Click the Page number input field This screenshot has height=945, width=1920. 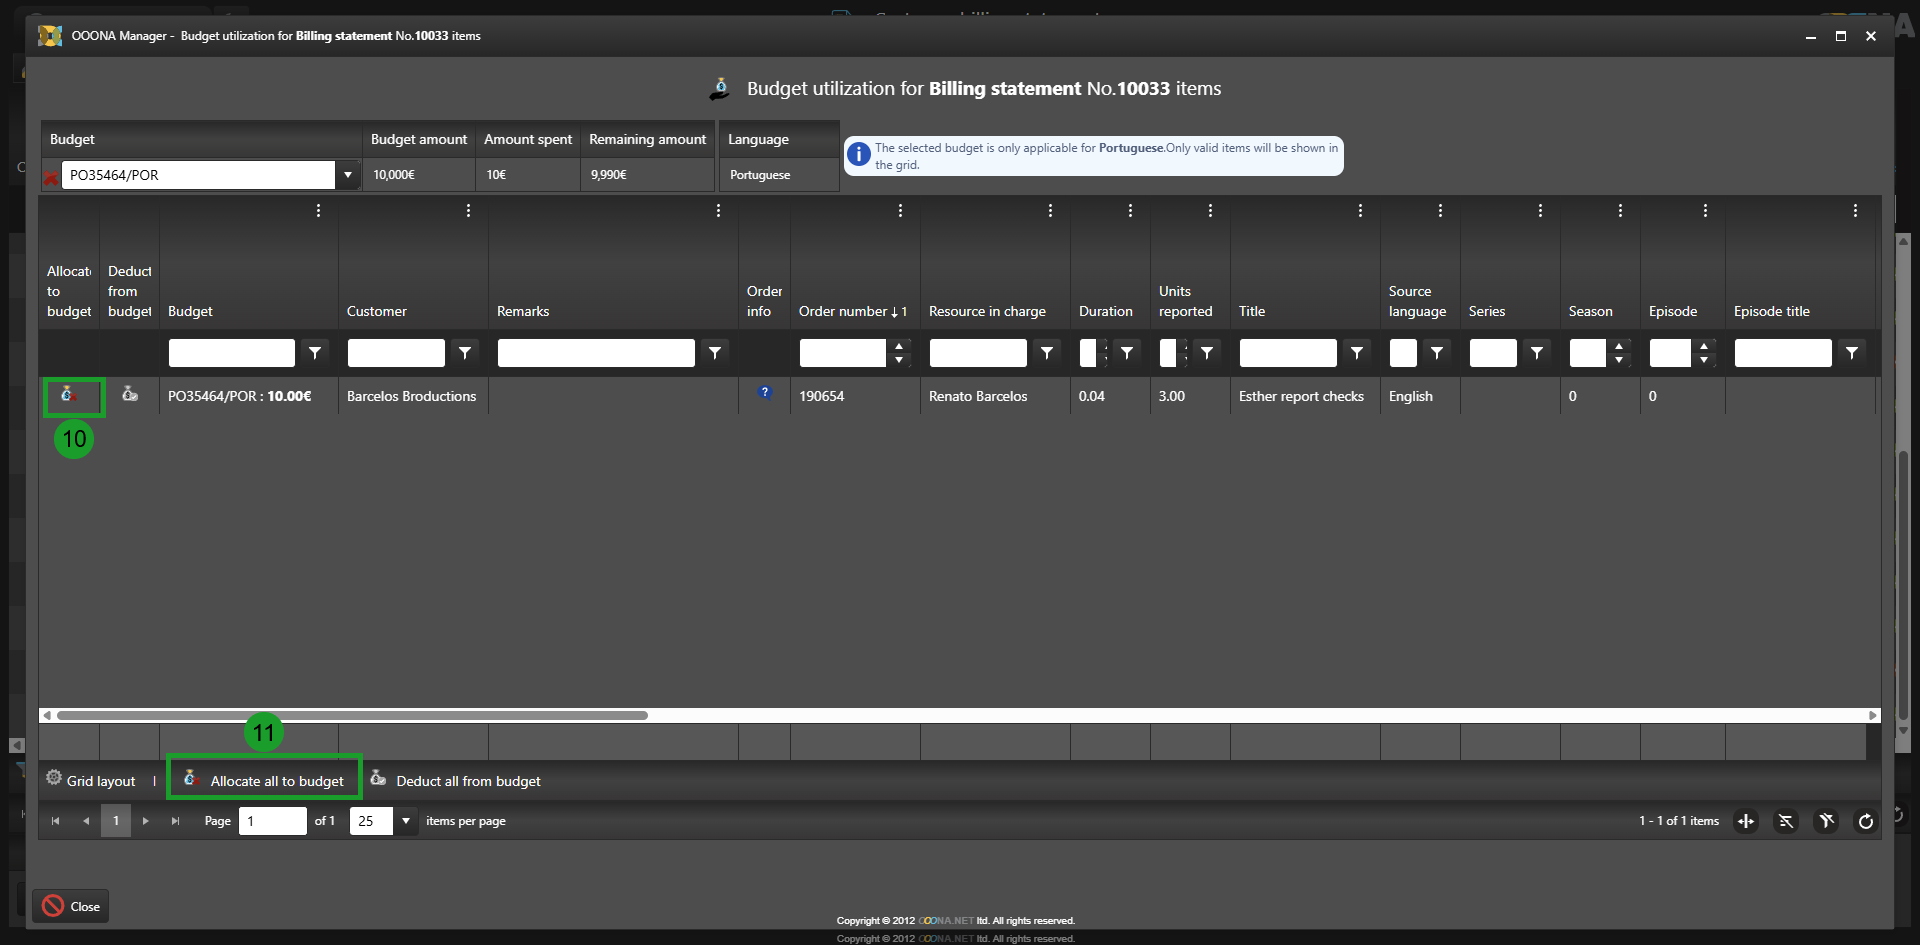(x=272, y=821)
